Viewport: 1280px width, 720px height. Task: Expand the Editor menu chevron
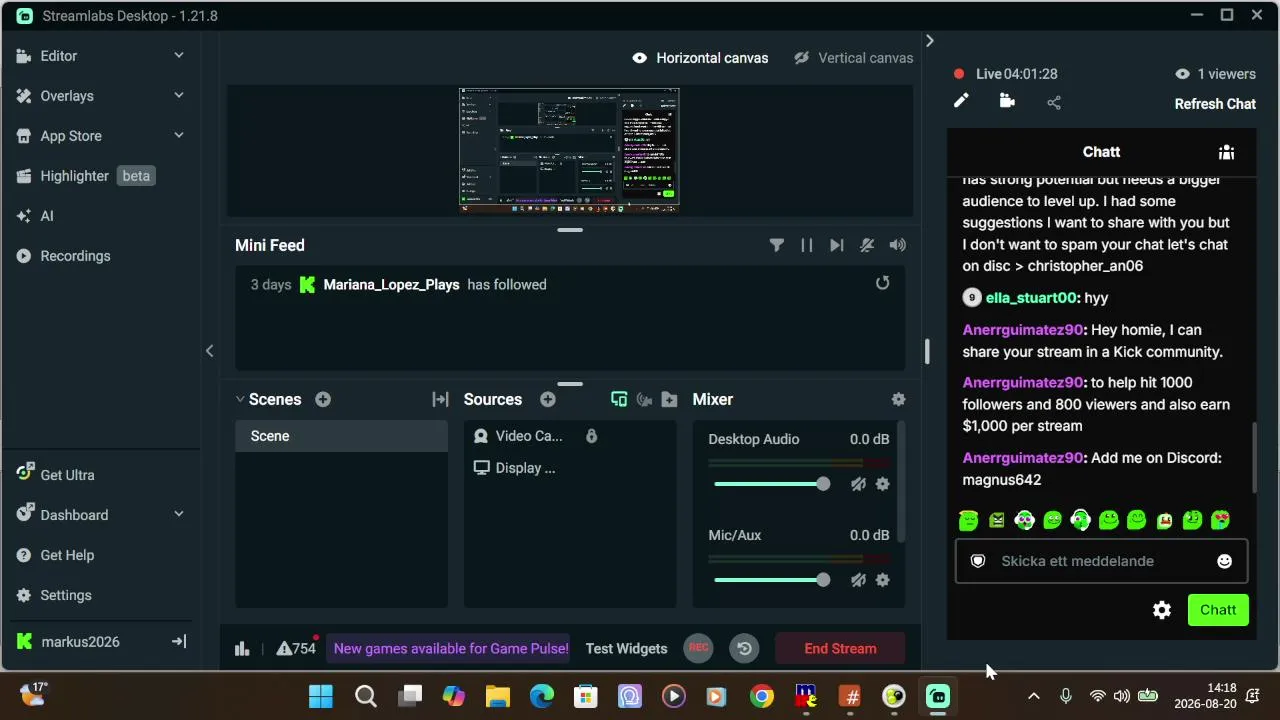tap(179, 56)
